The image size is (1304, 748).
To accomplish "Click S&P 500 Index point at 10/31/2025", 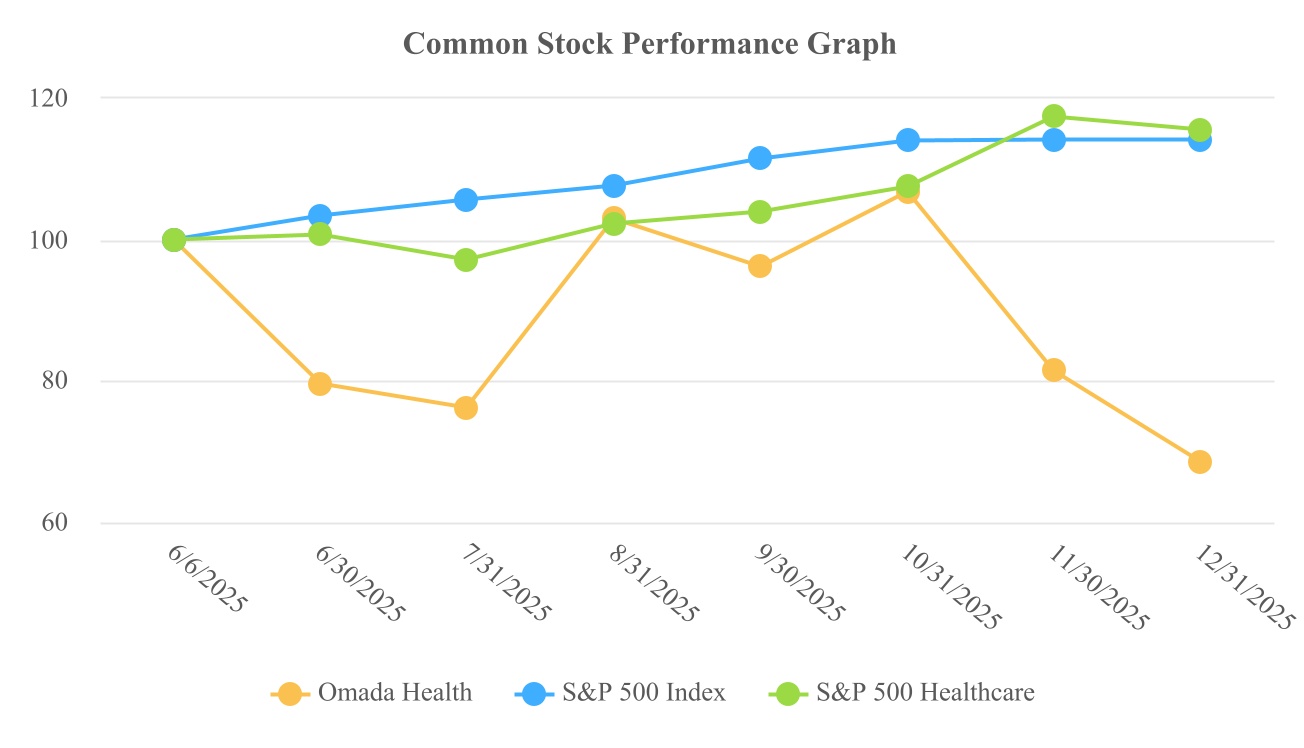I will pos(907,140).
